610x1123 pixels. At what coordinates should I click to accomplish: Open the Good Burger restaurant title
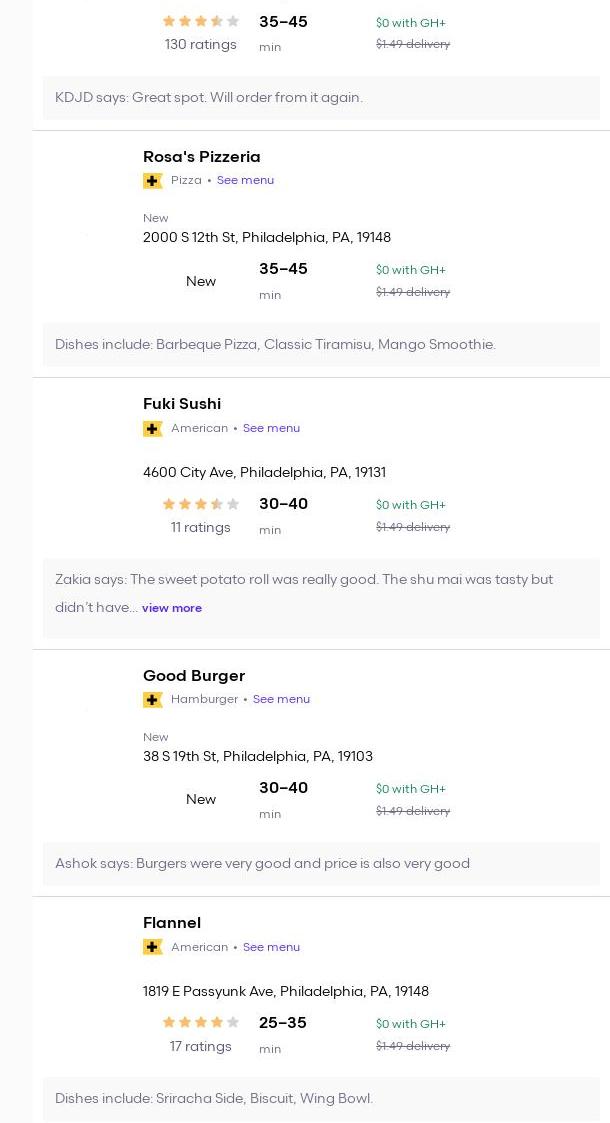[x=194, y=676]
